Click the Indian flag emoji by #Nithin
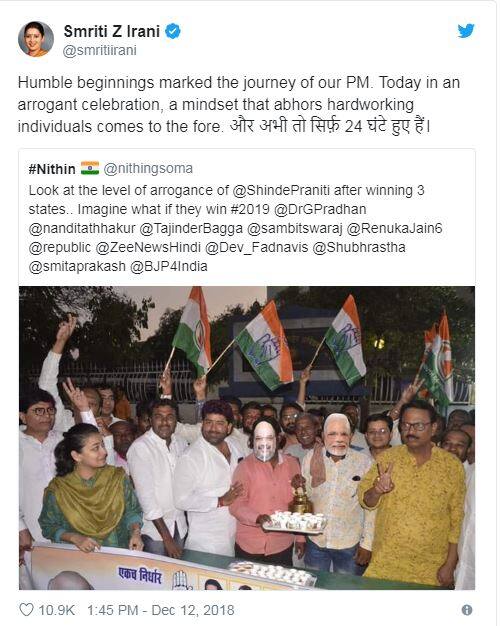This screenshot has width=500, height=626. click(x=90, y=168)
